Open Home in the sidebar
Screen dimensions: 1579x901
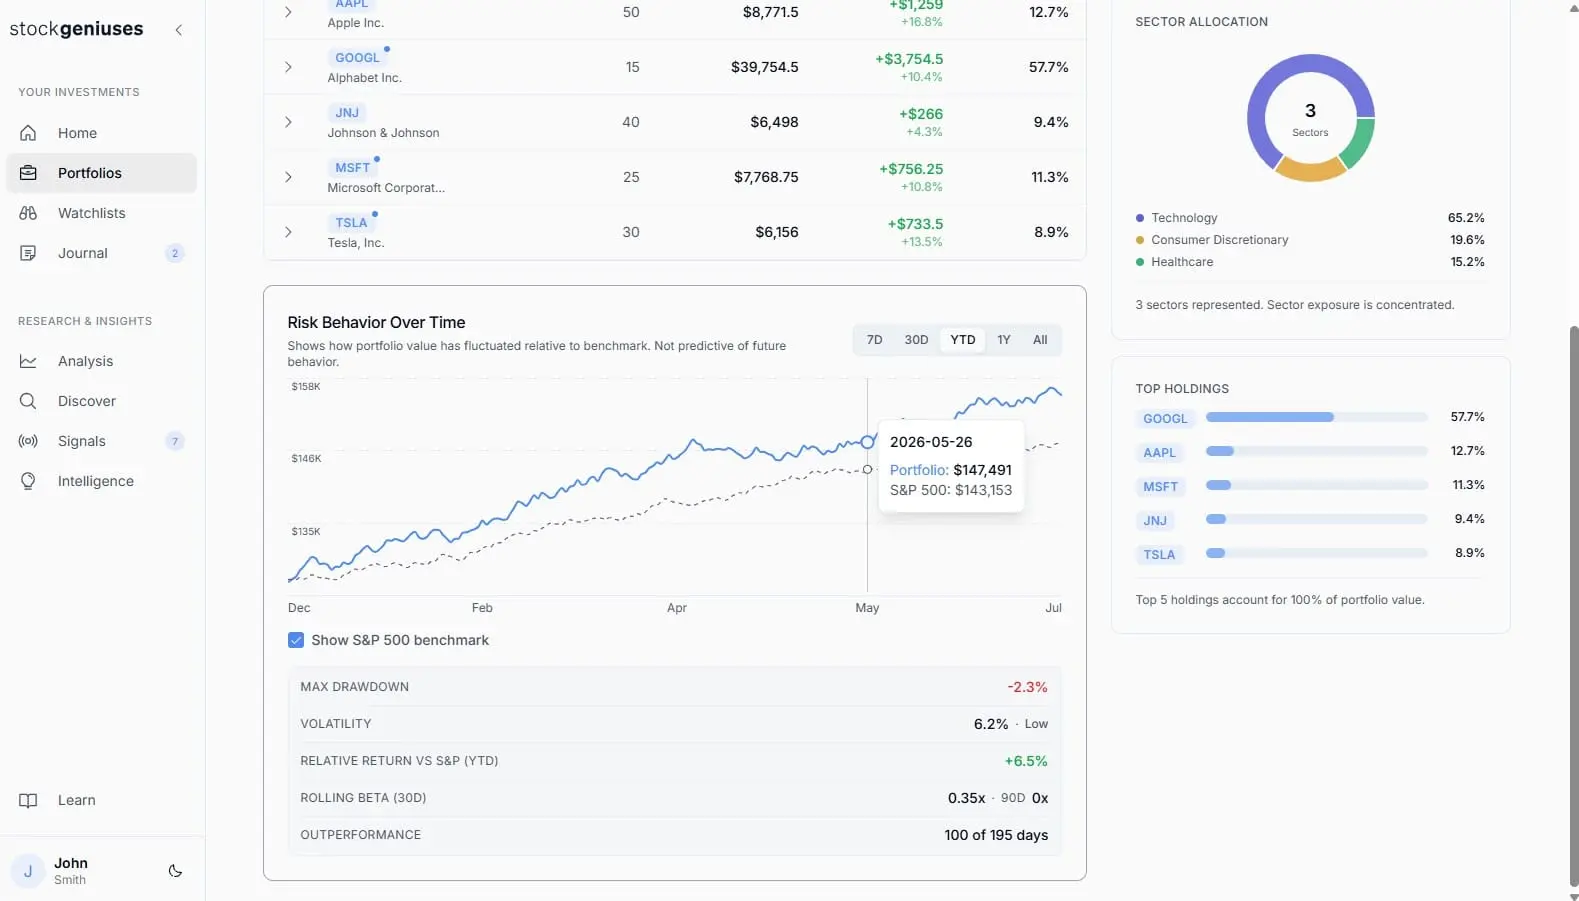[101, 133]
